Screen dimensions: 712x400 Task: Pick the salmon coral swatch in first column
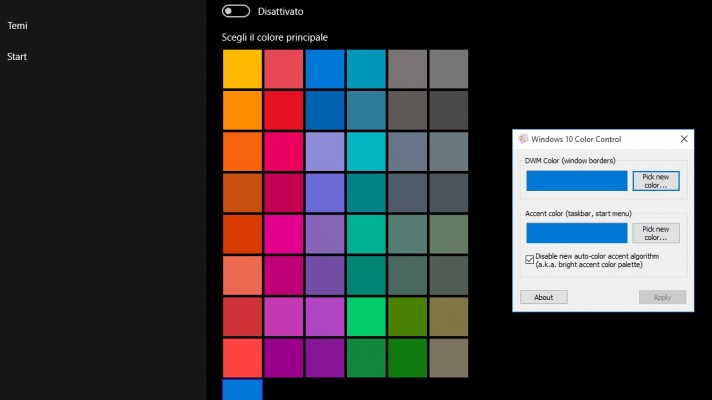click(242, 275)
